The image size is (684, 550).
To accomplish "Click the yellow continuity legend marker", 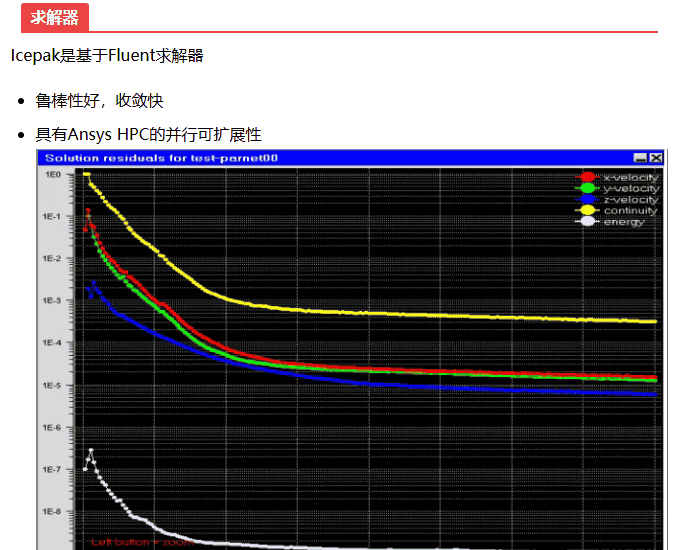I will pyautogui.click(x=587, y=210).
